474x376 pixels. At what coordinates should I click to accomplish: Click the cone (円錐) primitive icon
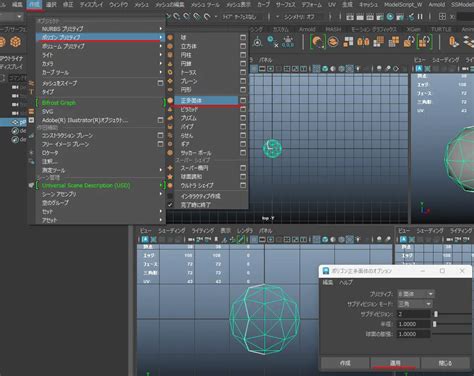point(170,63)
